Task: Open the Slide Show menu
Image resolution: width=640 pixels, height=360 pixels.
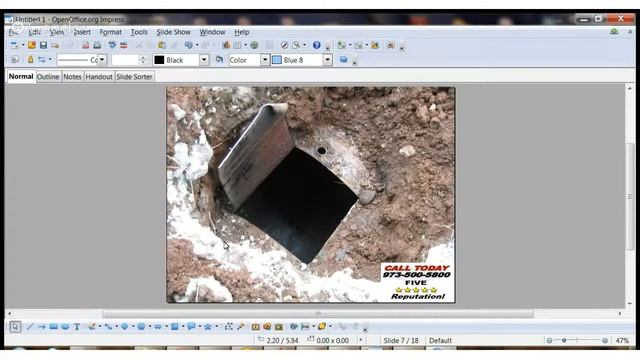Action: coord(173,32)
